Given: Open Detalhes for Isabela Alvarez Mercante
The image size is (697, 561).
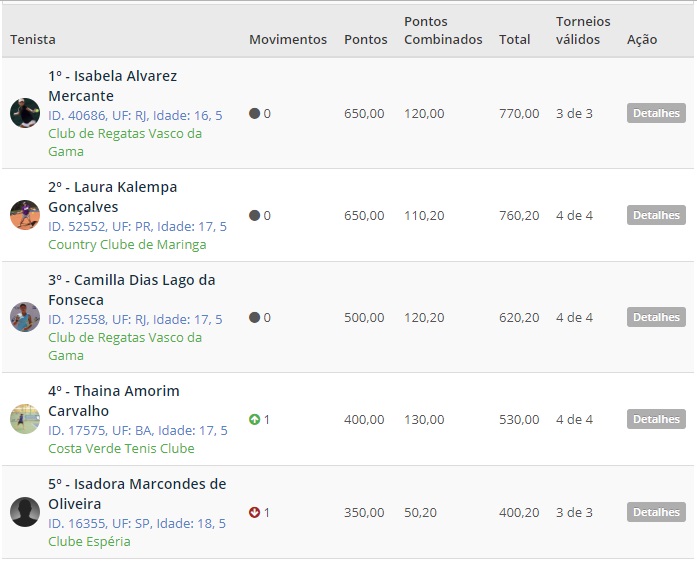Looking at the screenshot, I should [656, 114].
